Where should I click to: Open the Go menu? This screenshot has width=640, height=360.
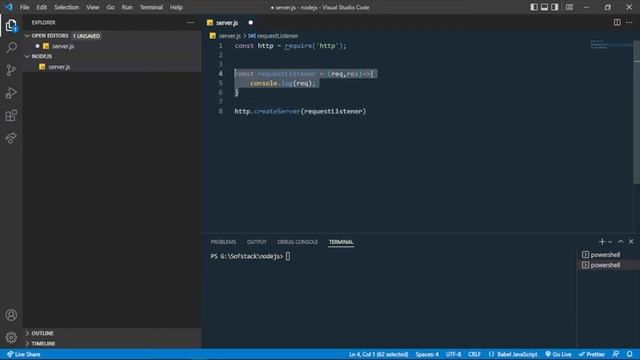coord(110,7)
